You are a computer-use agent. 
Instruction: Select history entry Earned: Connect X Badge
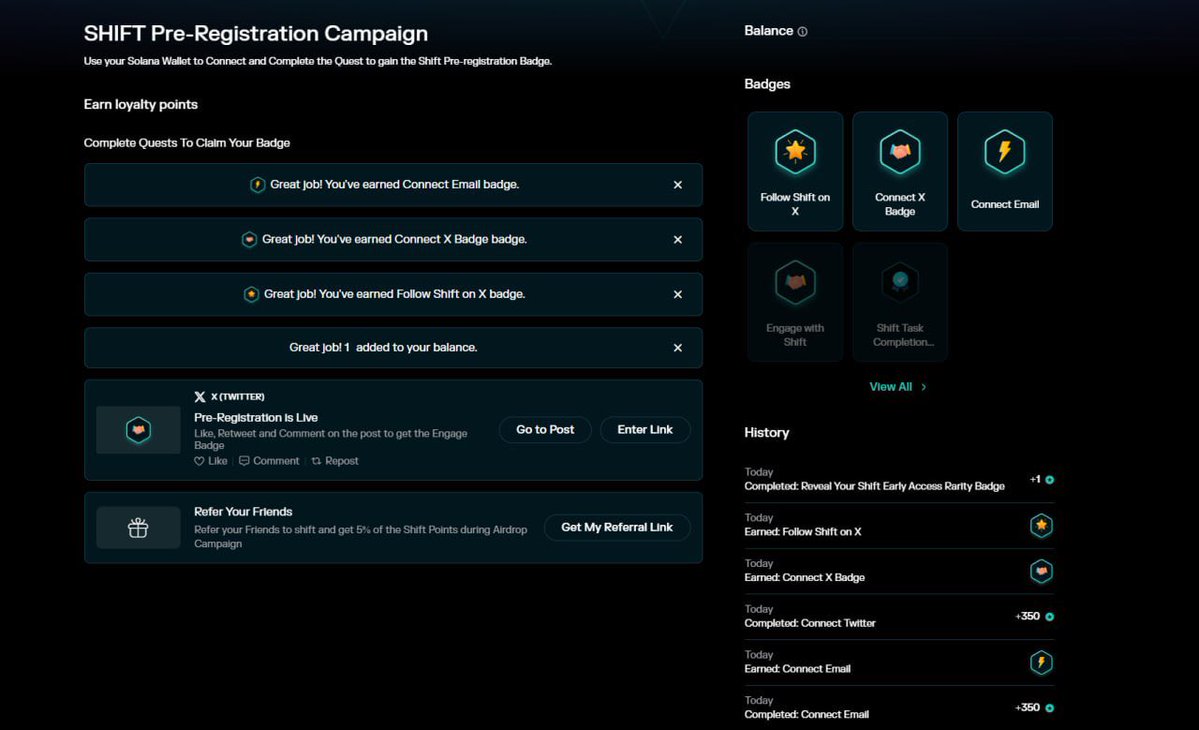[899, 571]
